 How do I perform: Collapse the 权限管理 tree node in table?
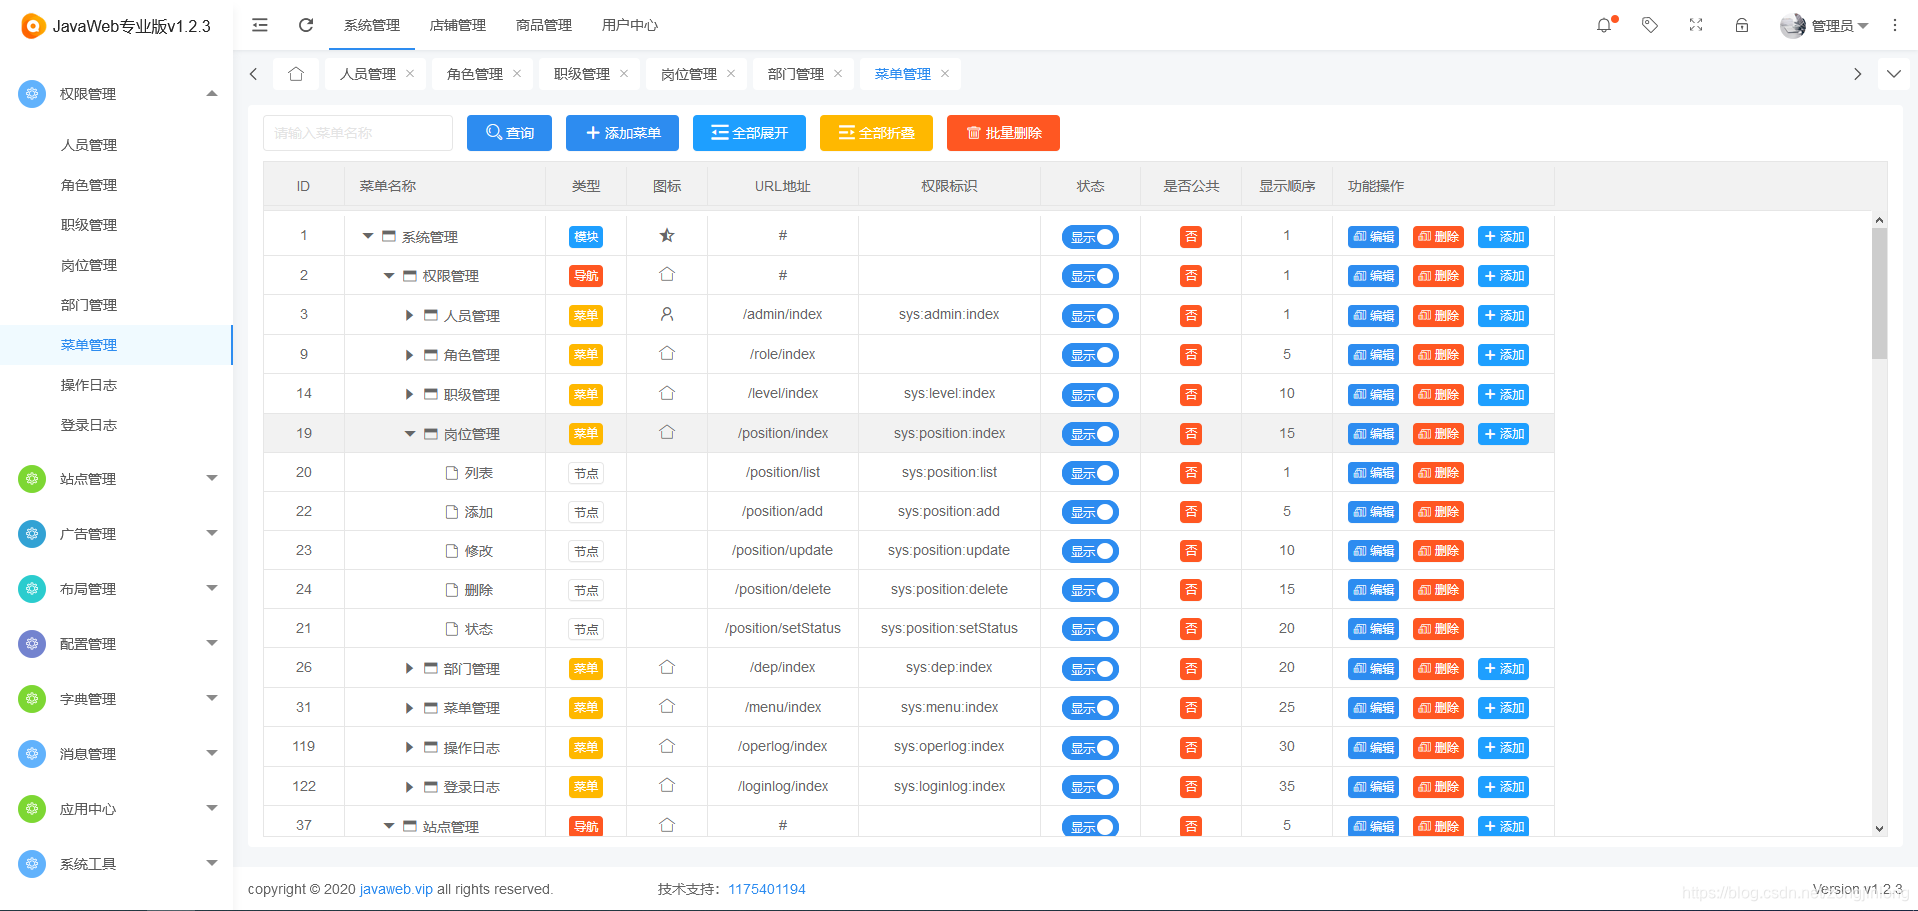pyautogui.click(x=389, y=276)
